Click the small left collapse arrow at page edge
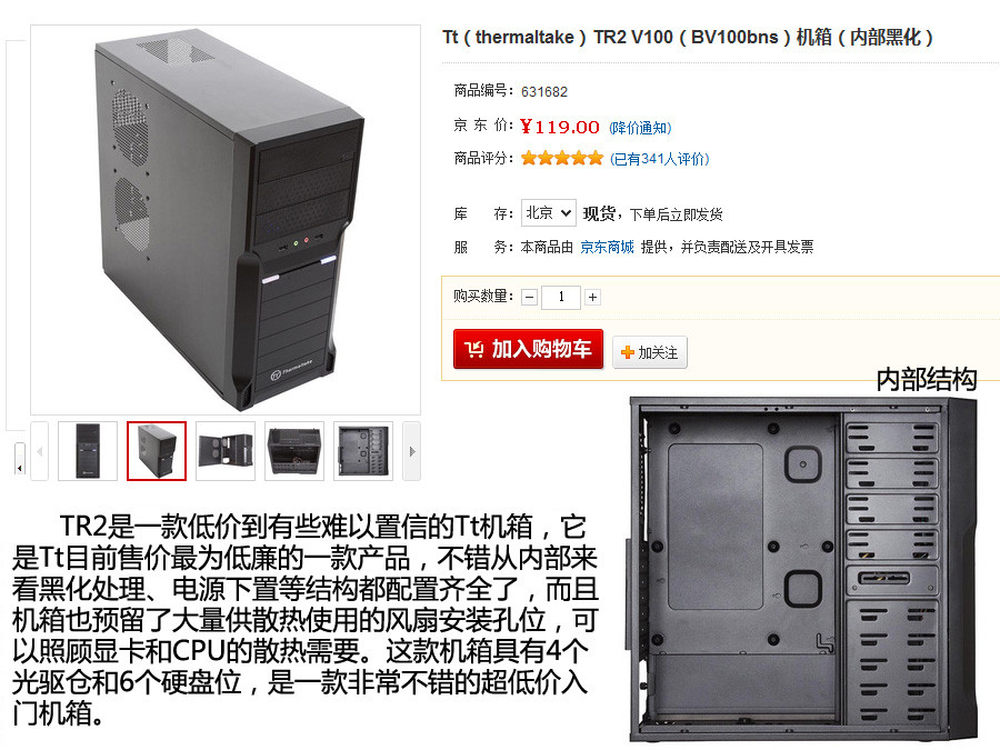 (20, 459)
